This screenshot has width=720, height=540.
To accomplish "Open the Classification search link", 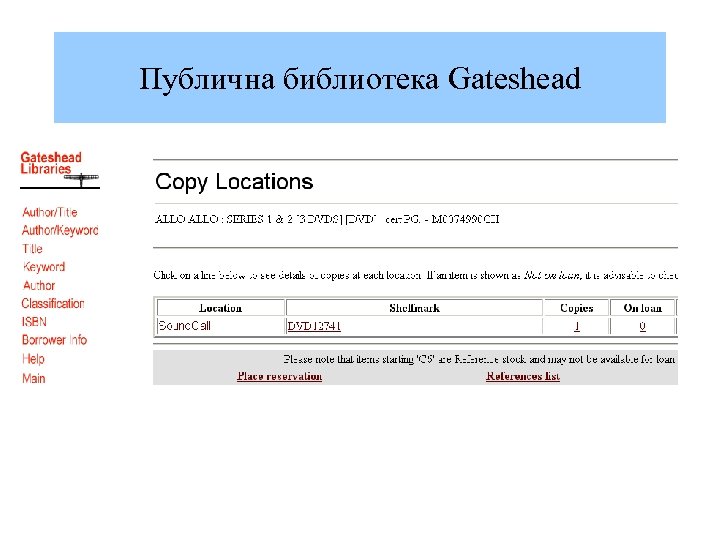I will [53, 304].
